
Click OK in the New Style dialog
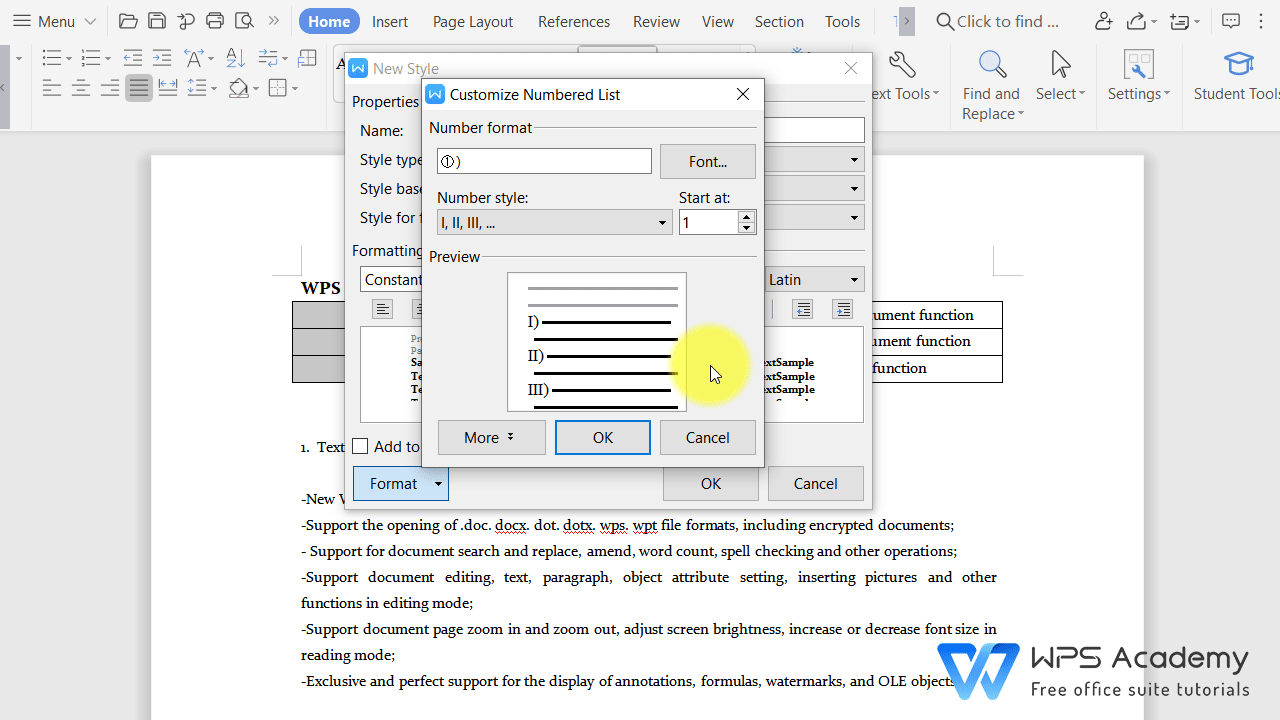(x=711, y=483)
